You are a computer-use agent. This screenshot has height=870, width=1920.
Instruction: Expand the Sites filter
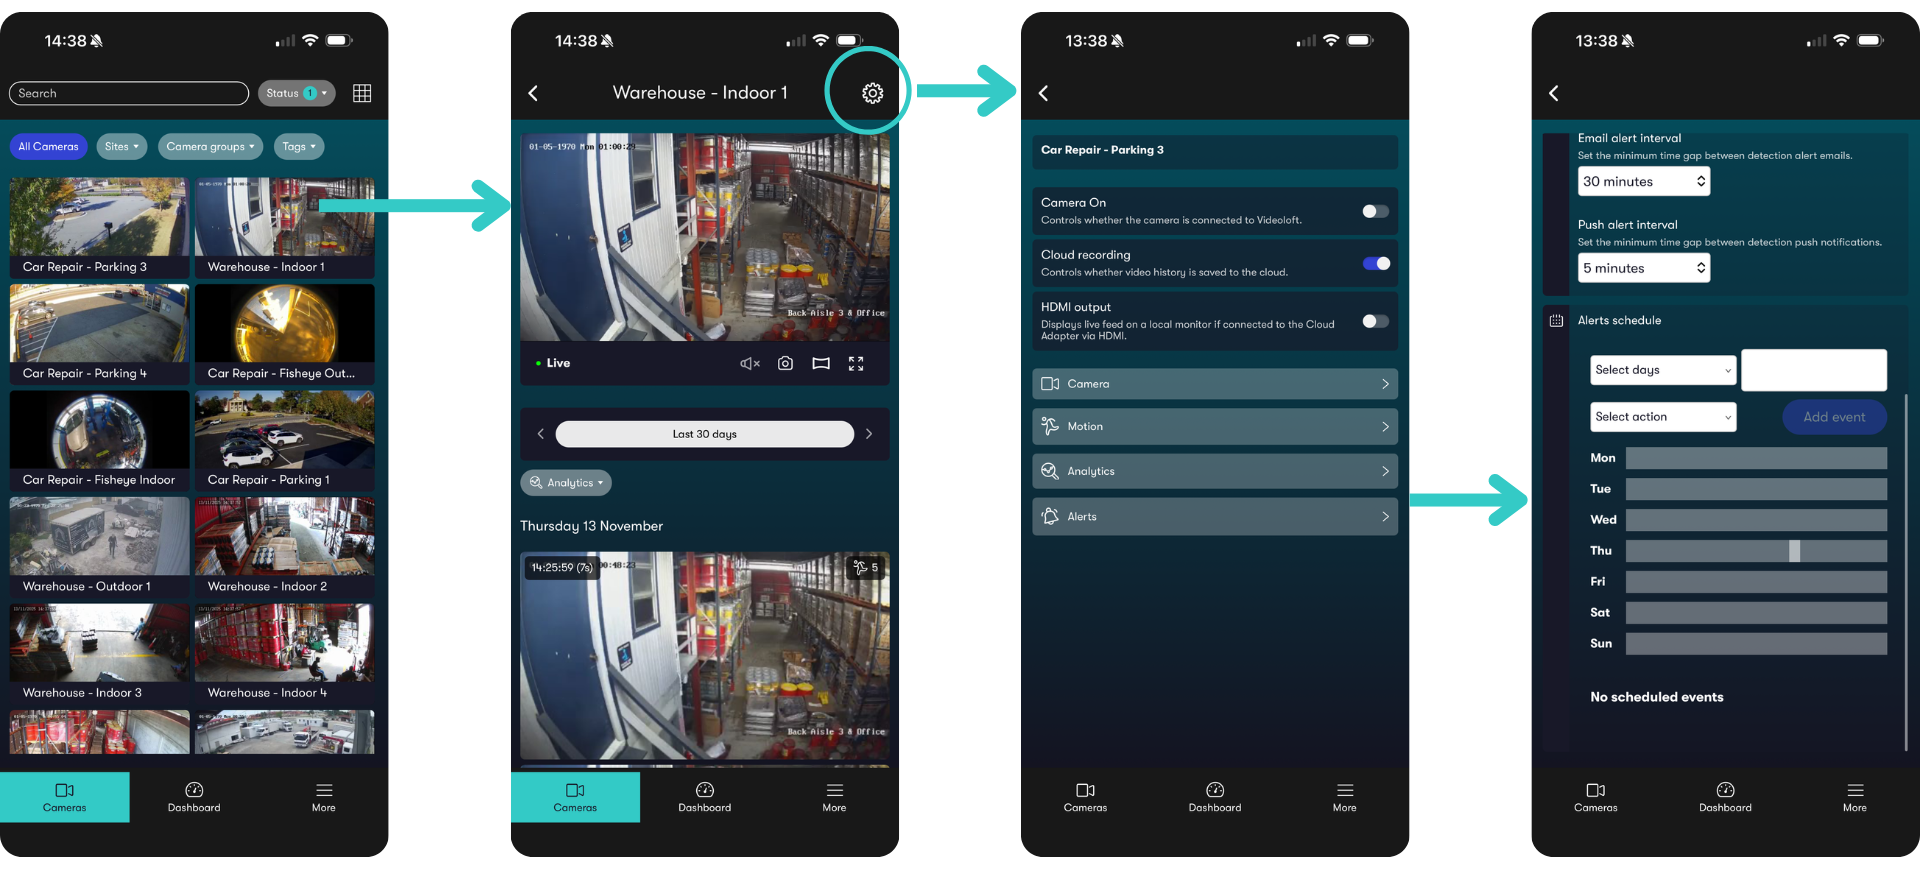(x=122, y=147)
